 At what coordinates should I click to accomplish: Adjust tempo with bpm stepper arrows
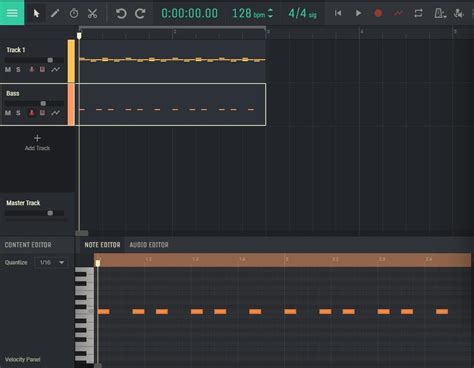click(x=270, y=13)
